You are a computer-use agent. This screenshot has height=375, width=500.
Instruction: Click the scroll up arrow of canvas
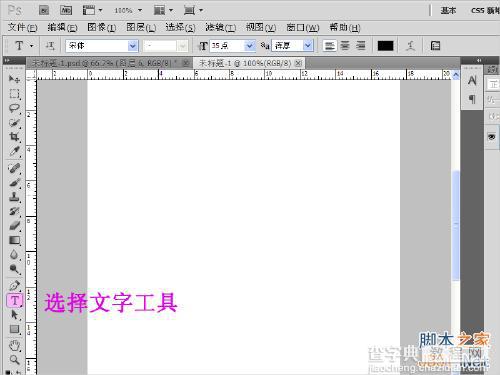456,75
